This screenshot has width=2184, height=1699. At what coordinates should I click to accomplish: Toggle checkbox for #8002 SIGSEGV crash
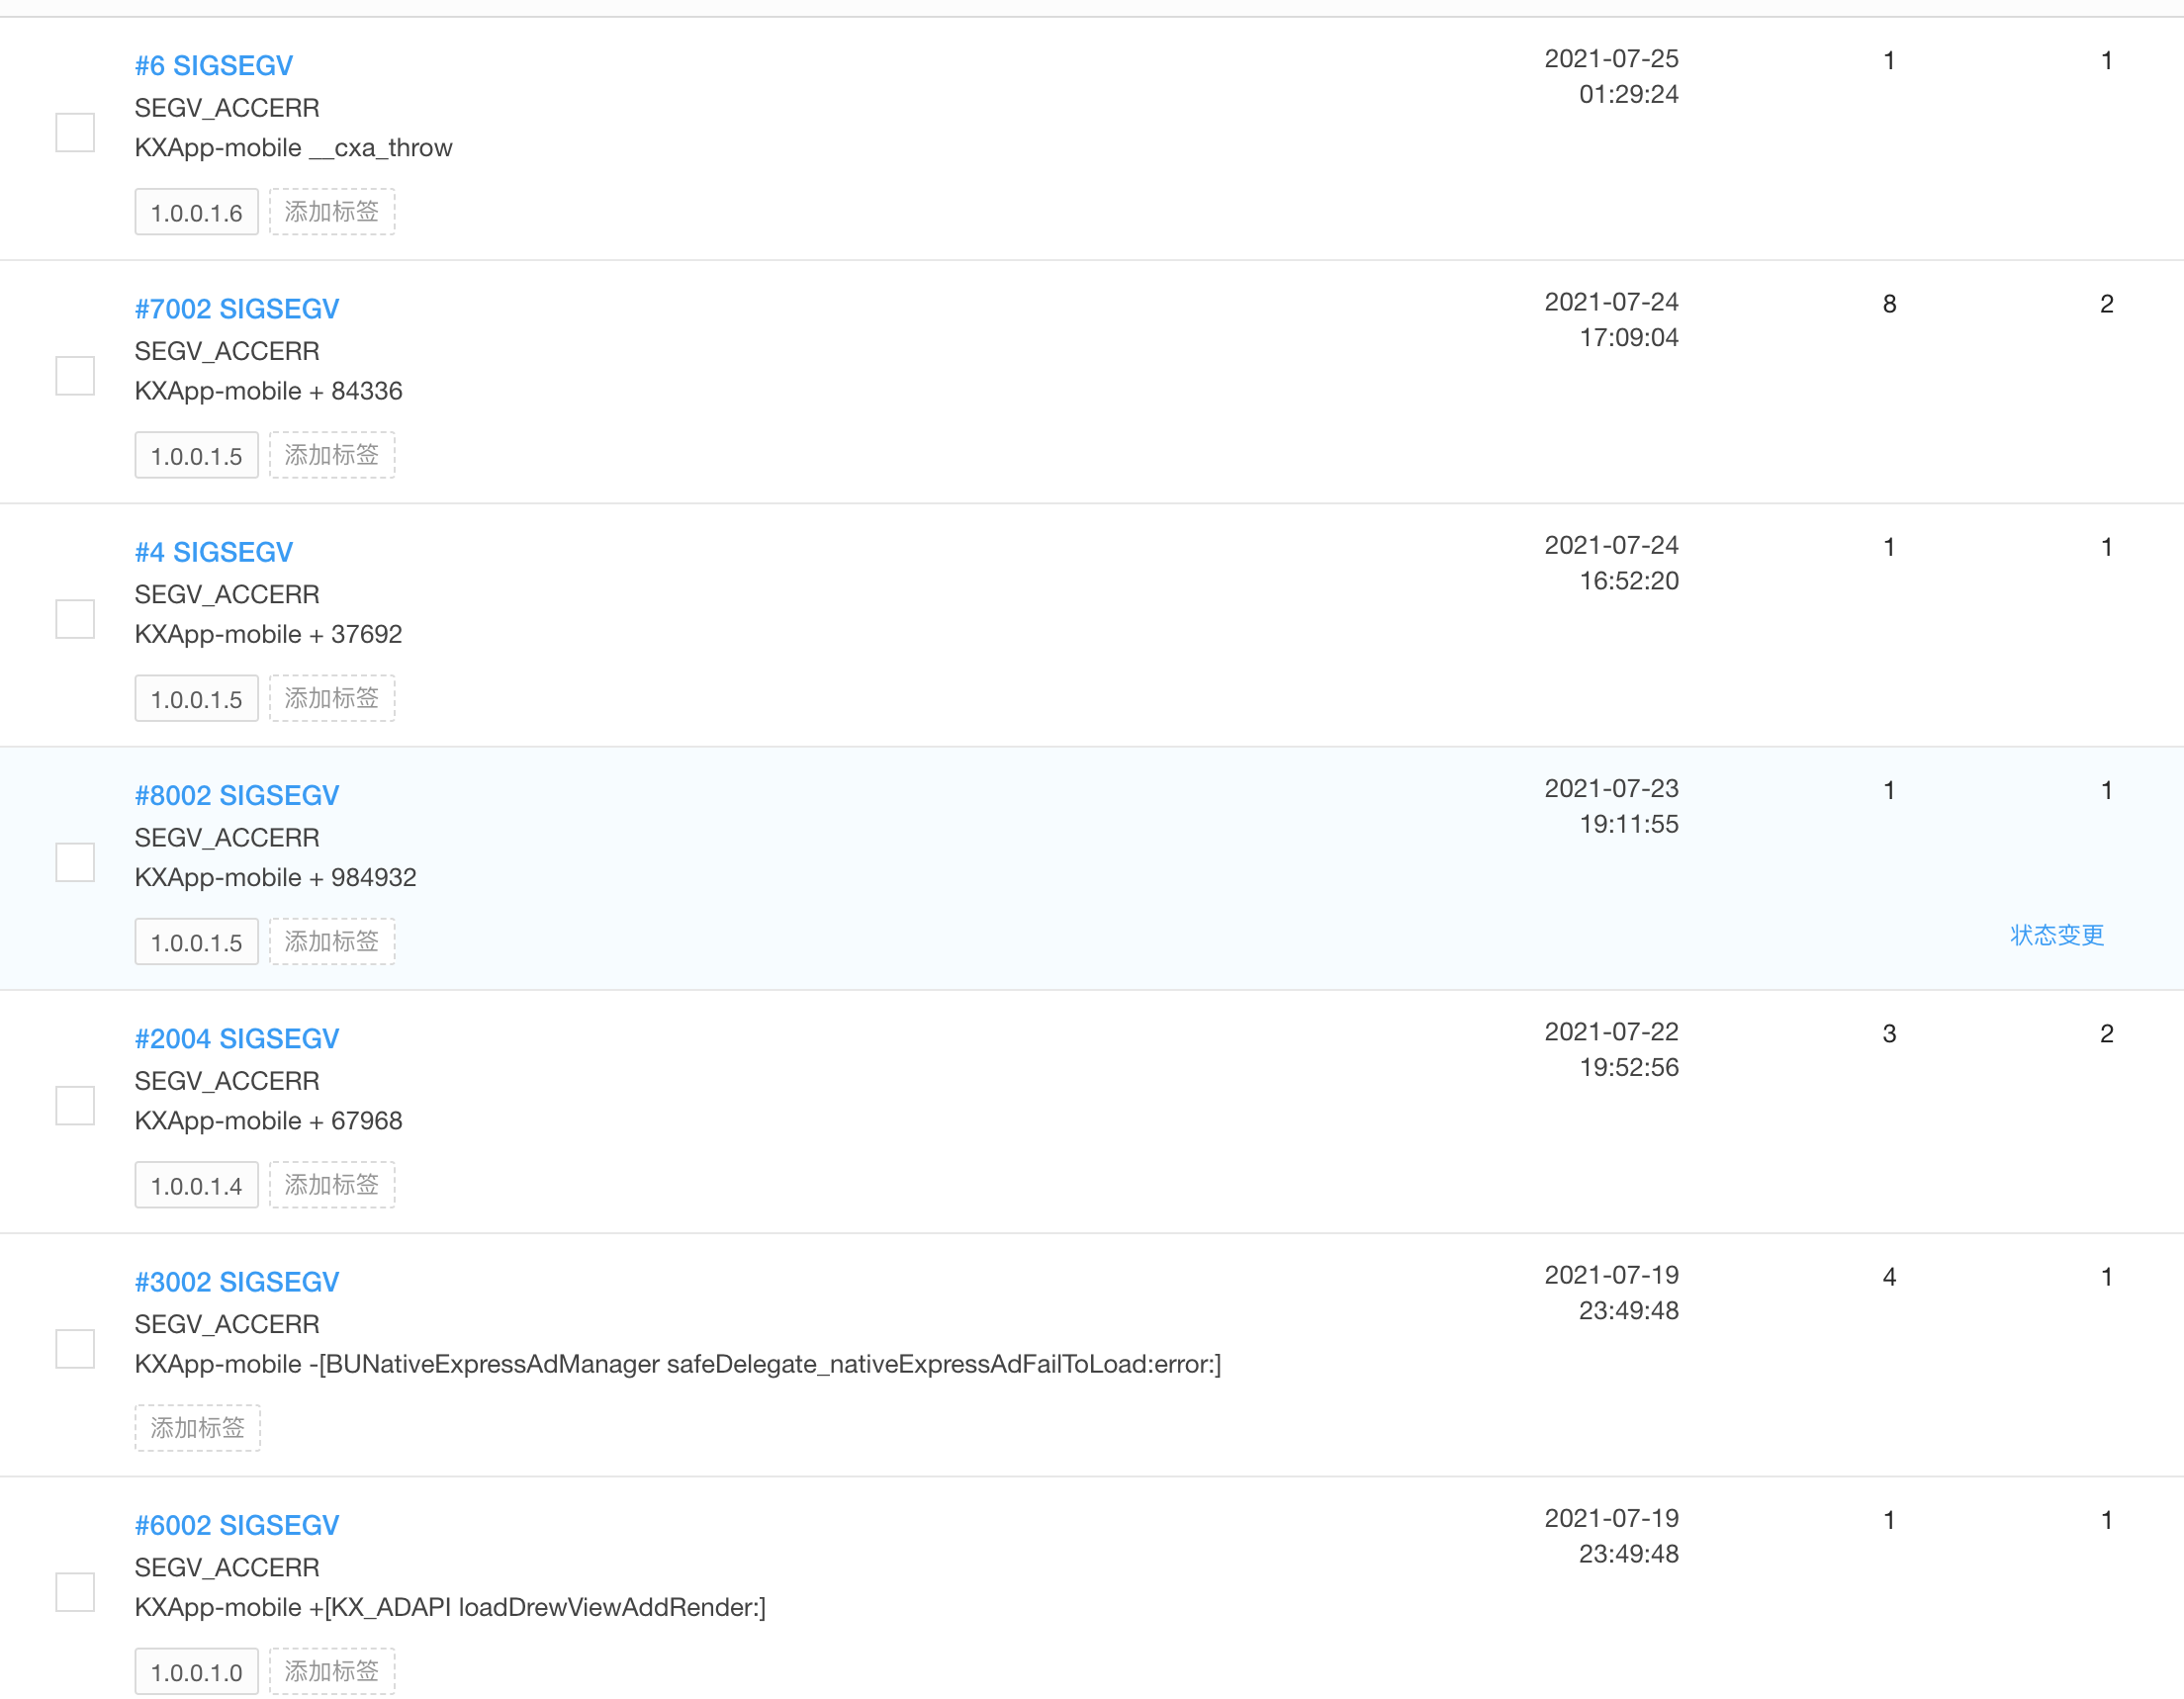[x=75, y=862]
